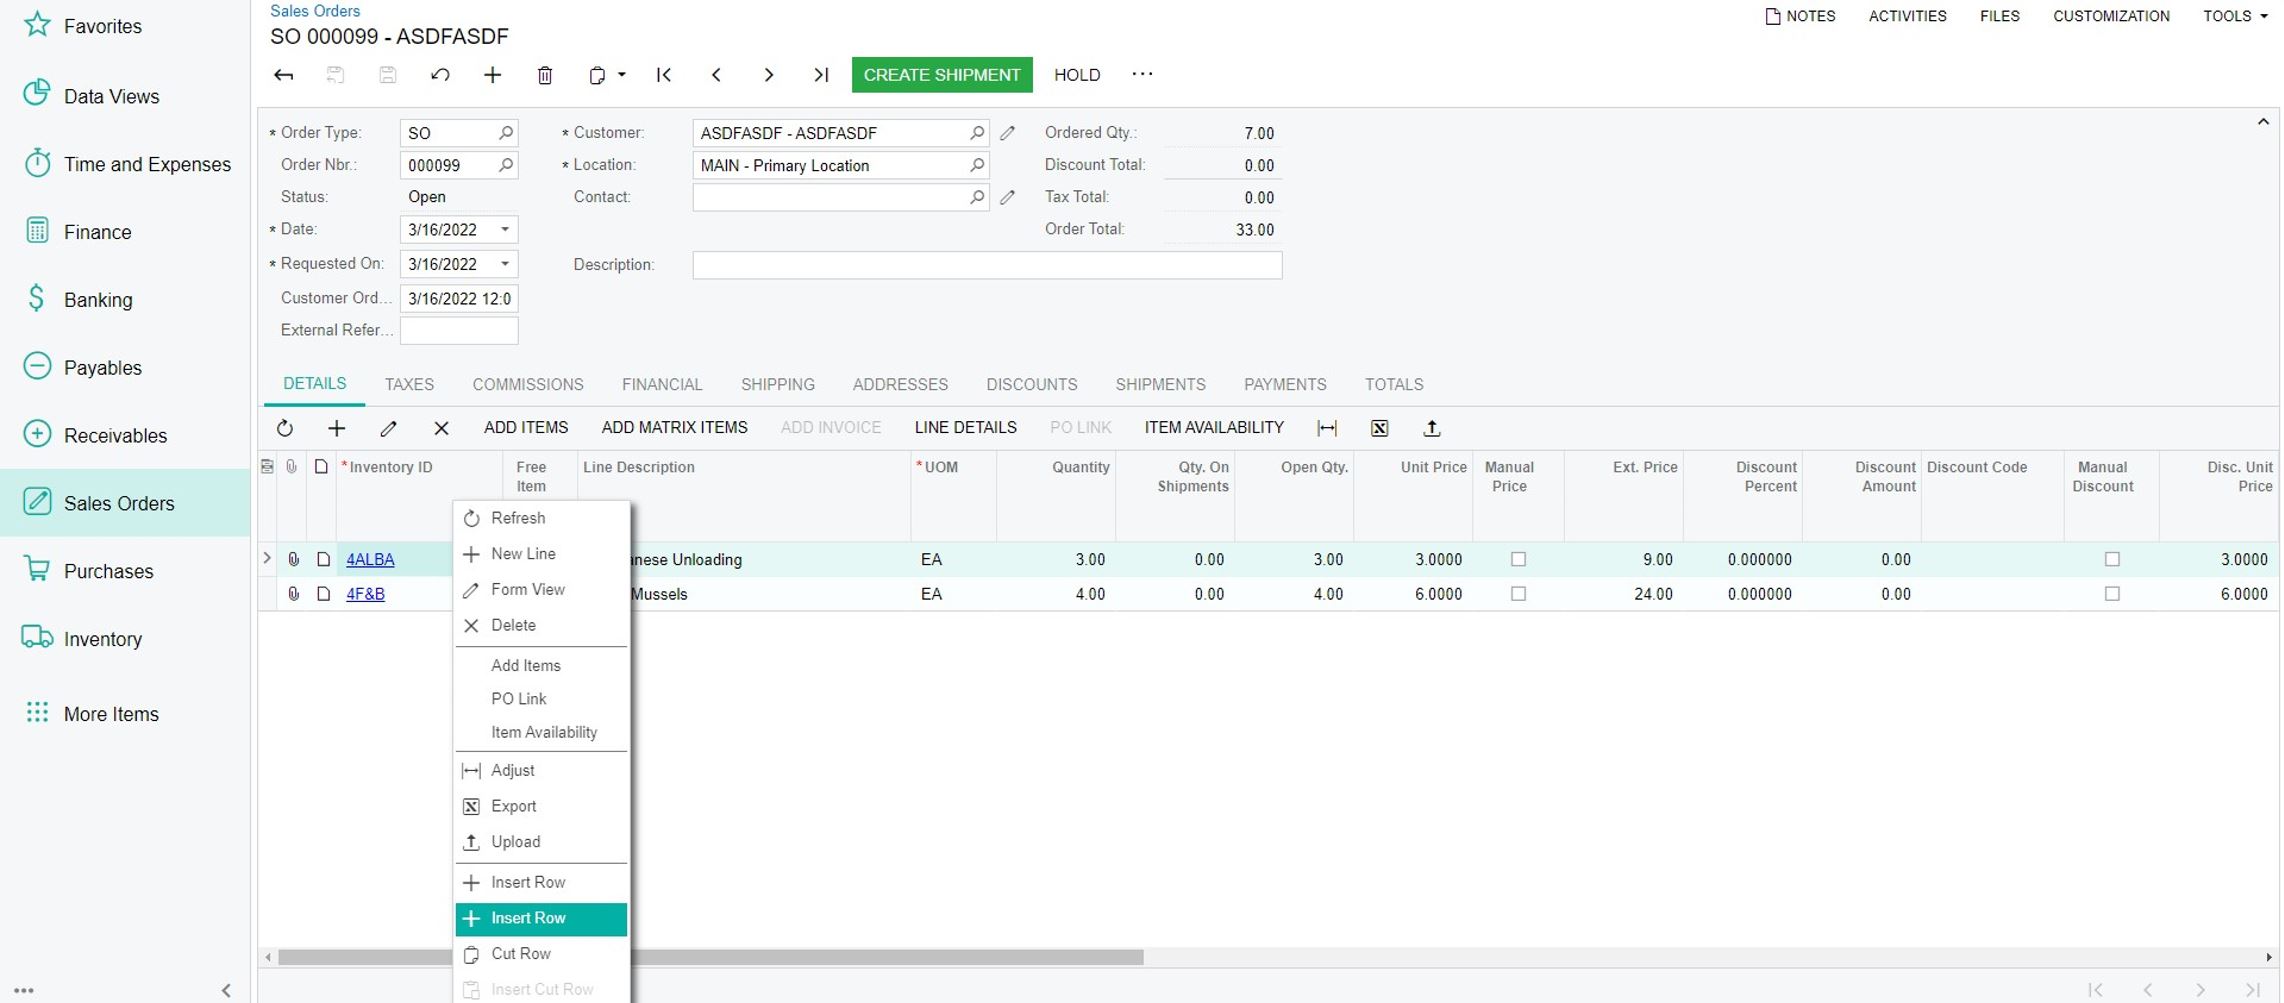2284x1003 pixels.
Task: Click the clipboard copy-paste icon
Action: (x=597, y=75)
